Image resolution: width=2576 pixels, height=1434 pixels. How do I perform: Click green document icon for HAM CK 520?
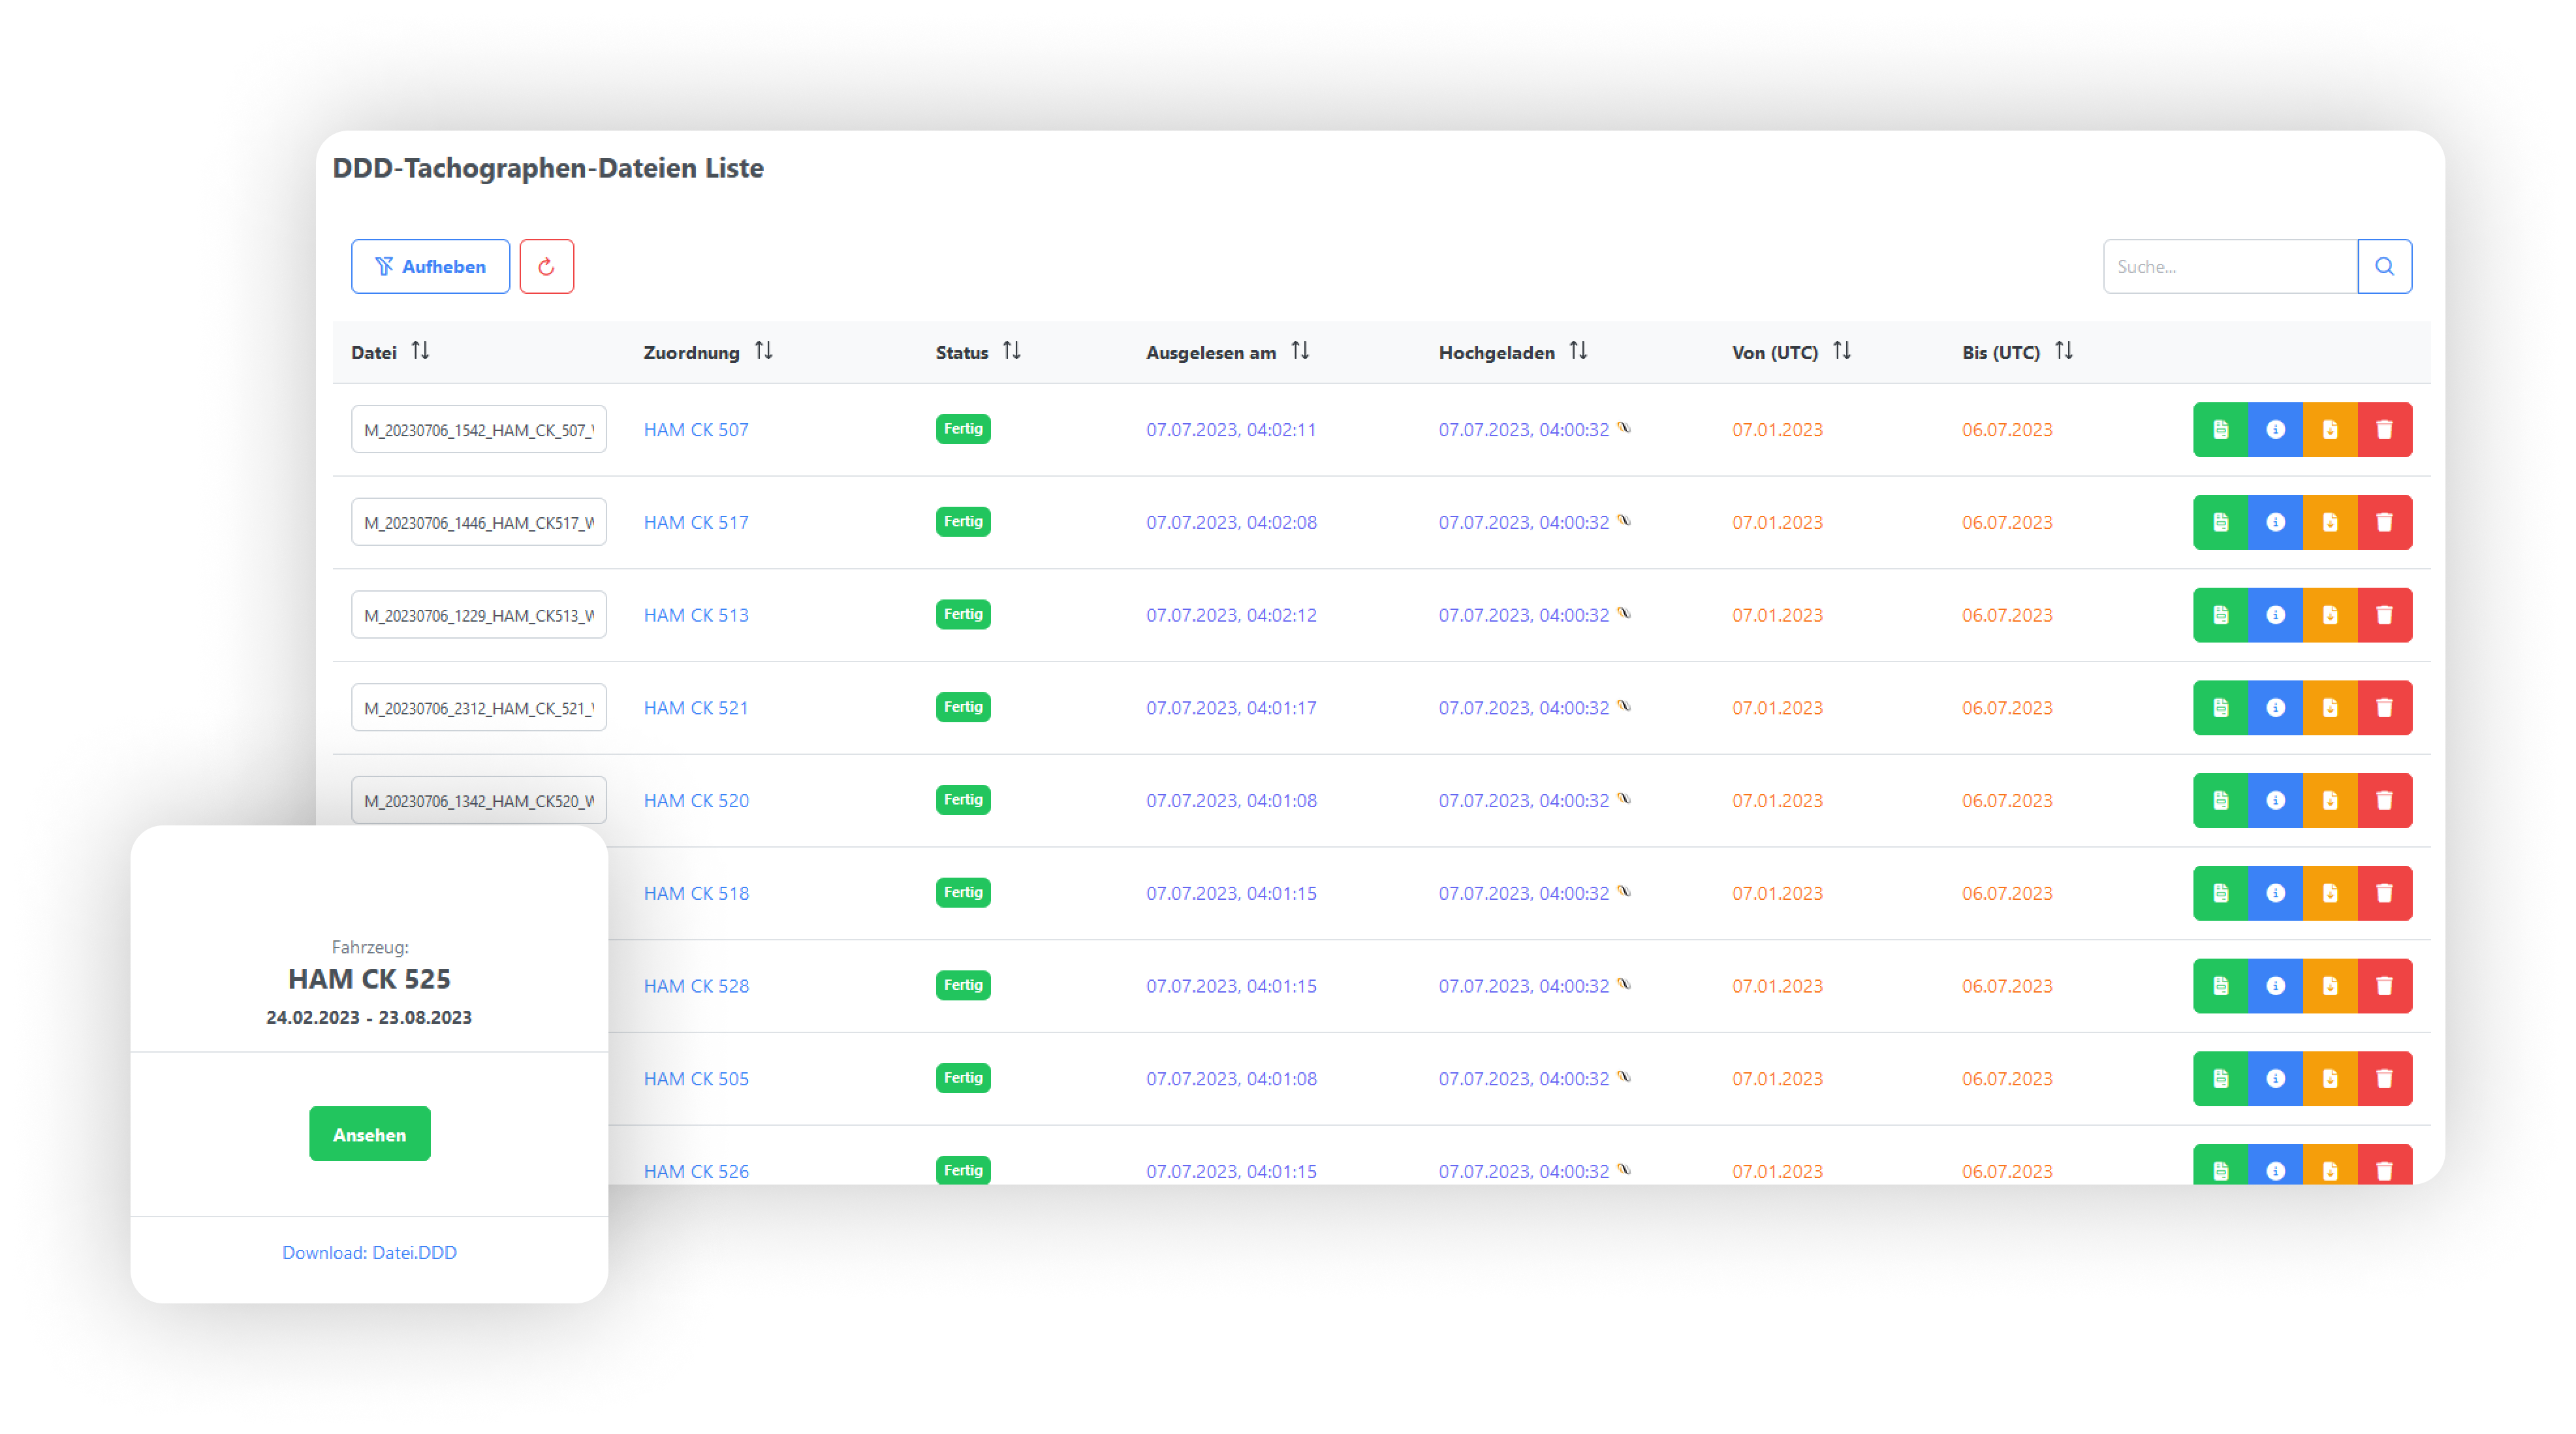[2220, 800]
